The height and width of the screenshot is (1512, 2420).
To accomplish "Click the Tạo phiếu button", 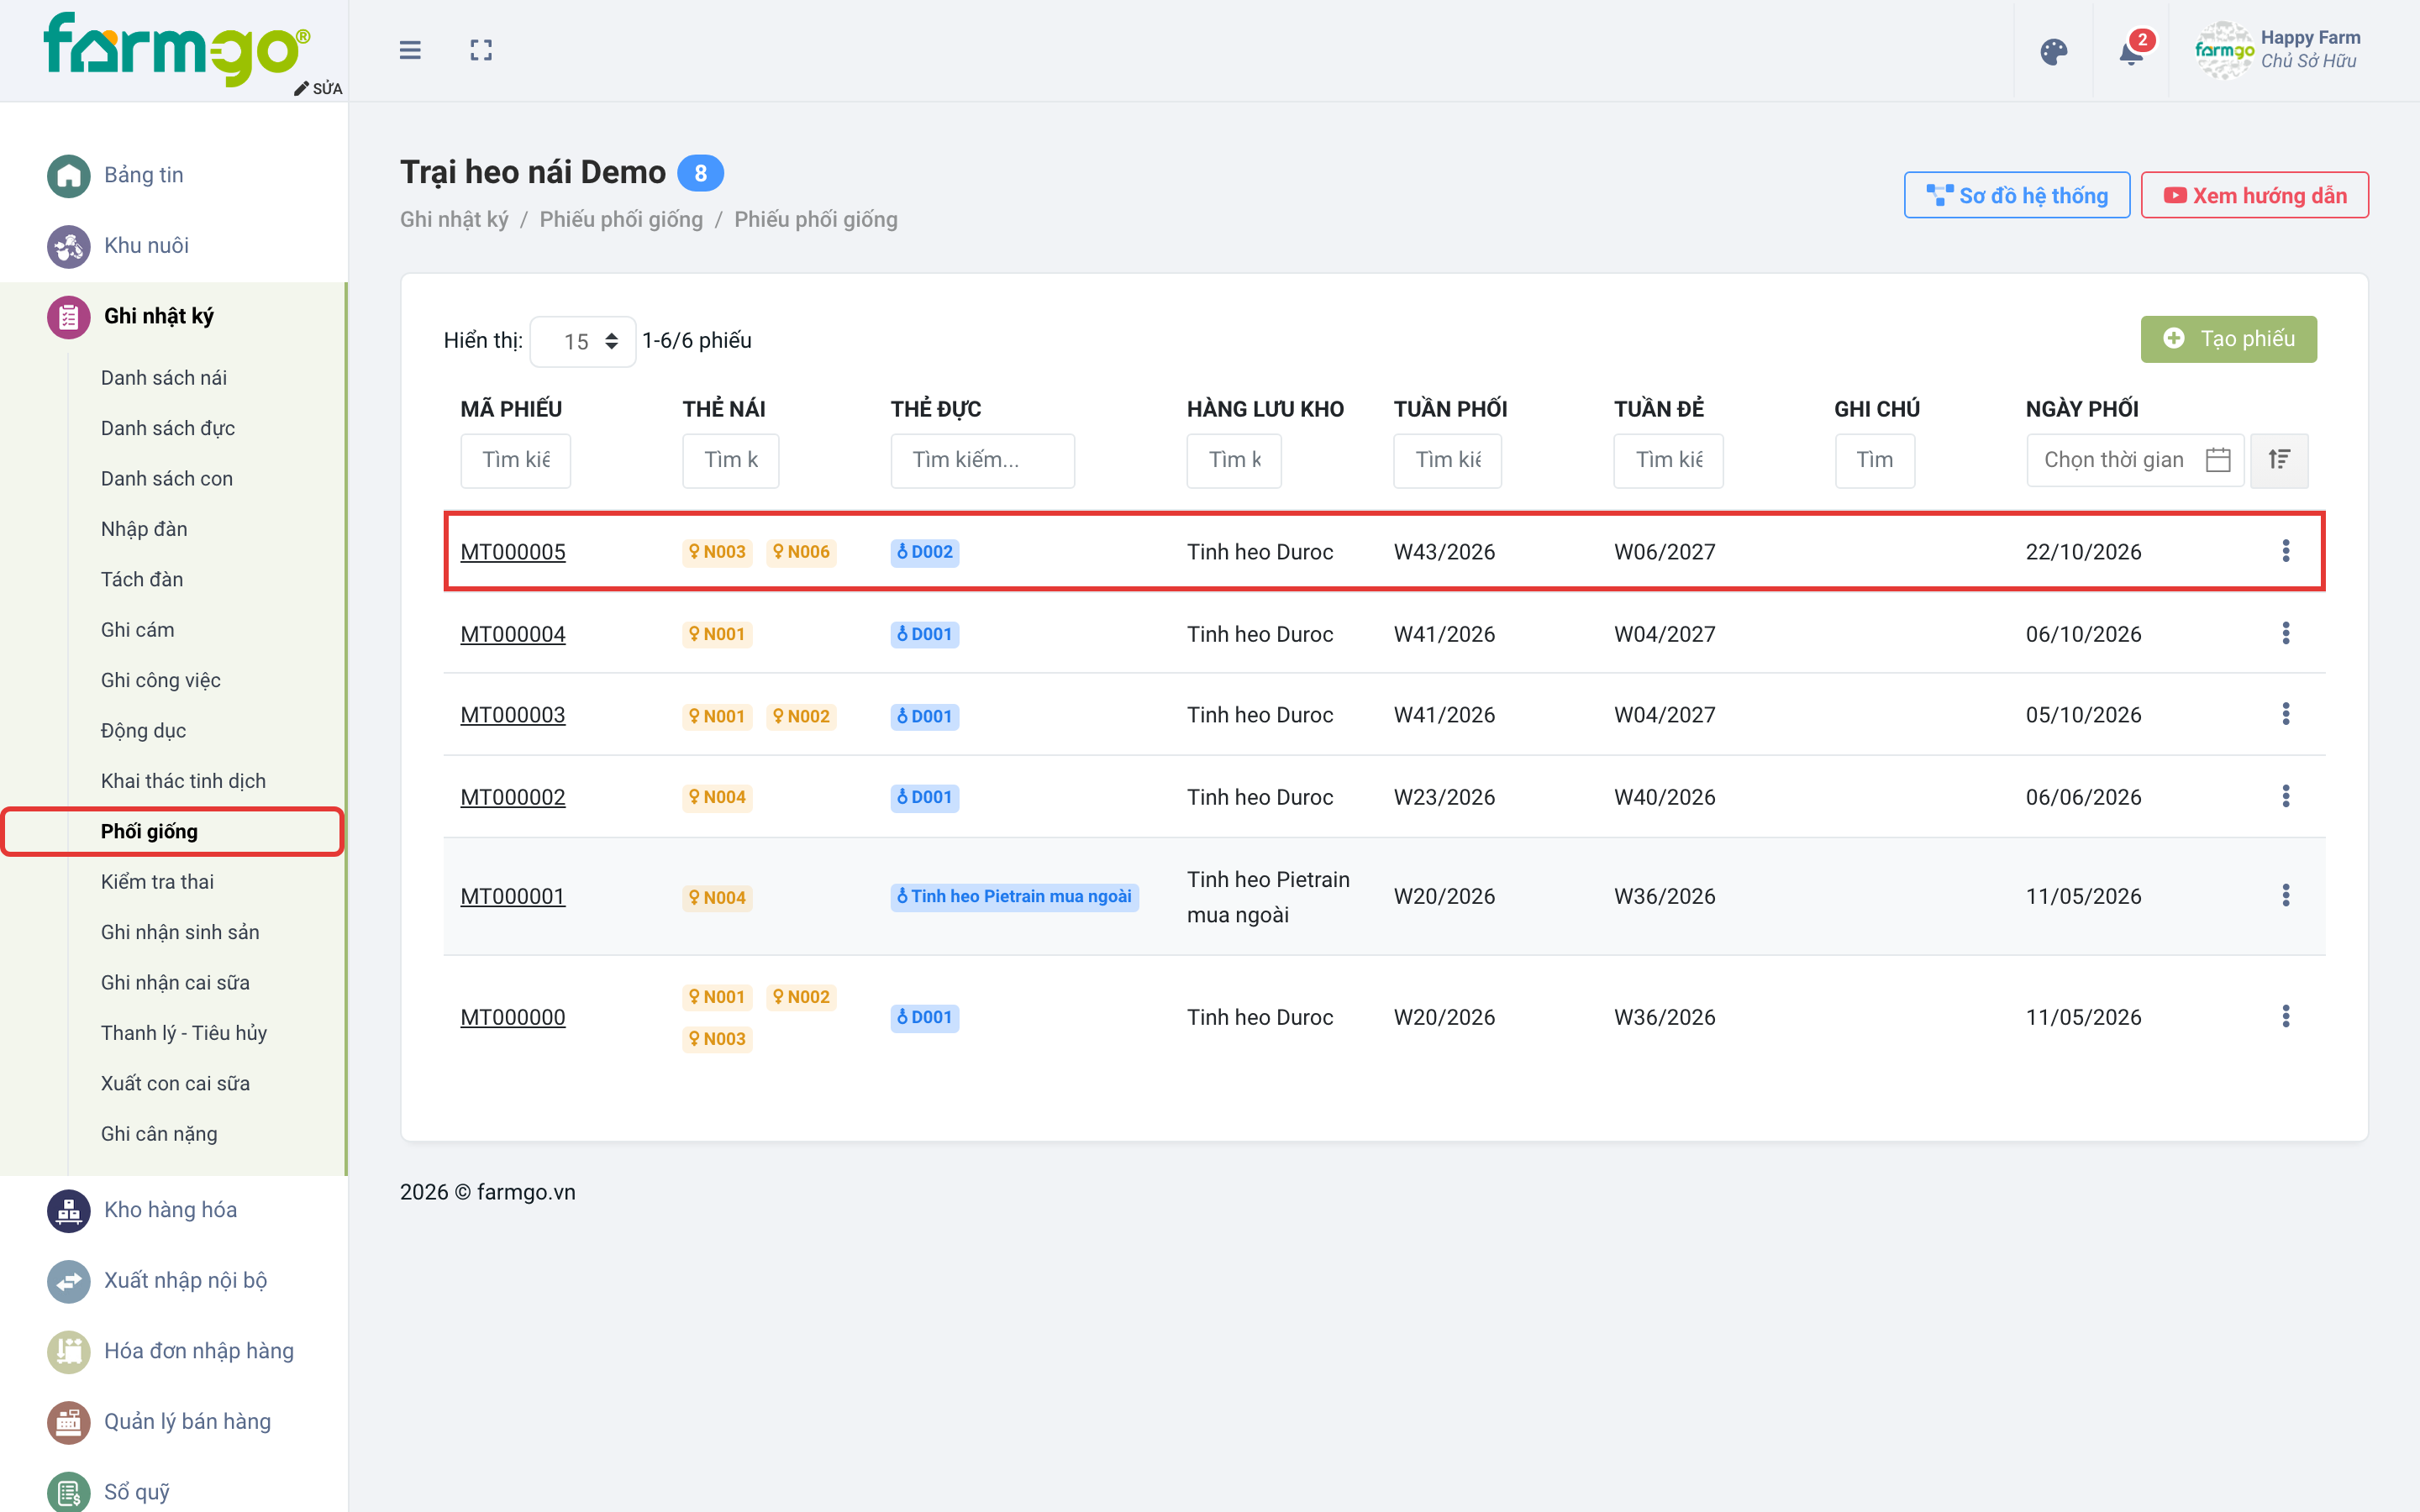I will [x=2228, y=339].
